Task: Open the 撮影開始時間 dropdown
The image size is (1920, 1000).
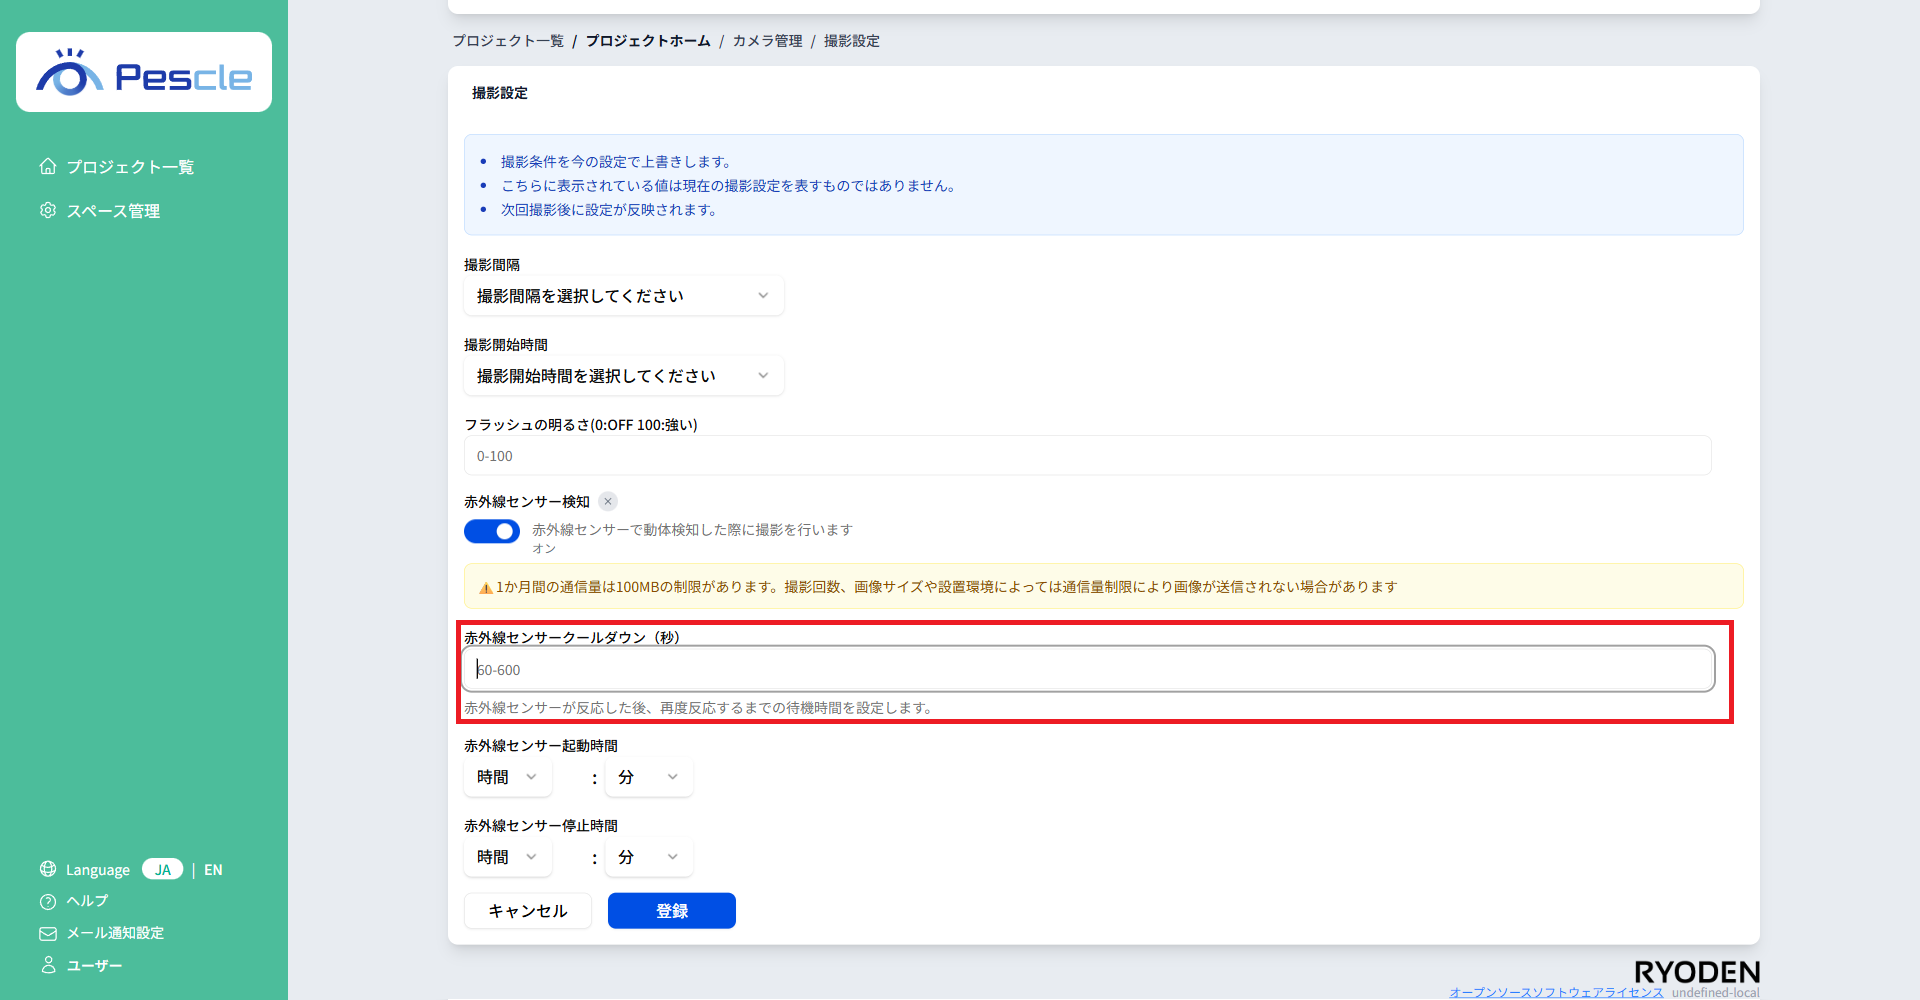Action: (623, 376)
